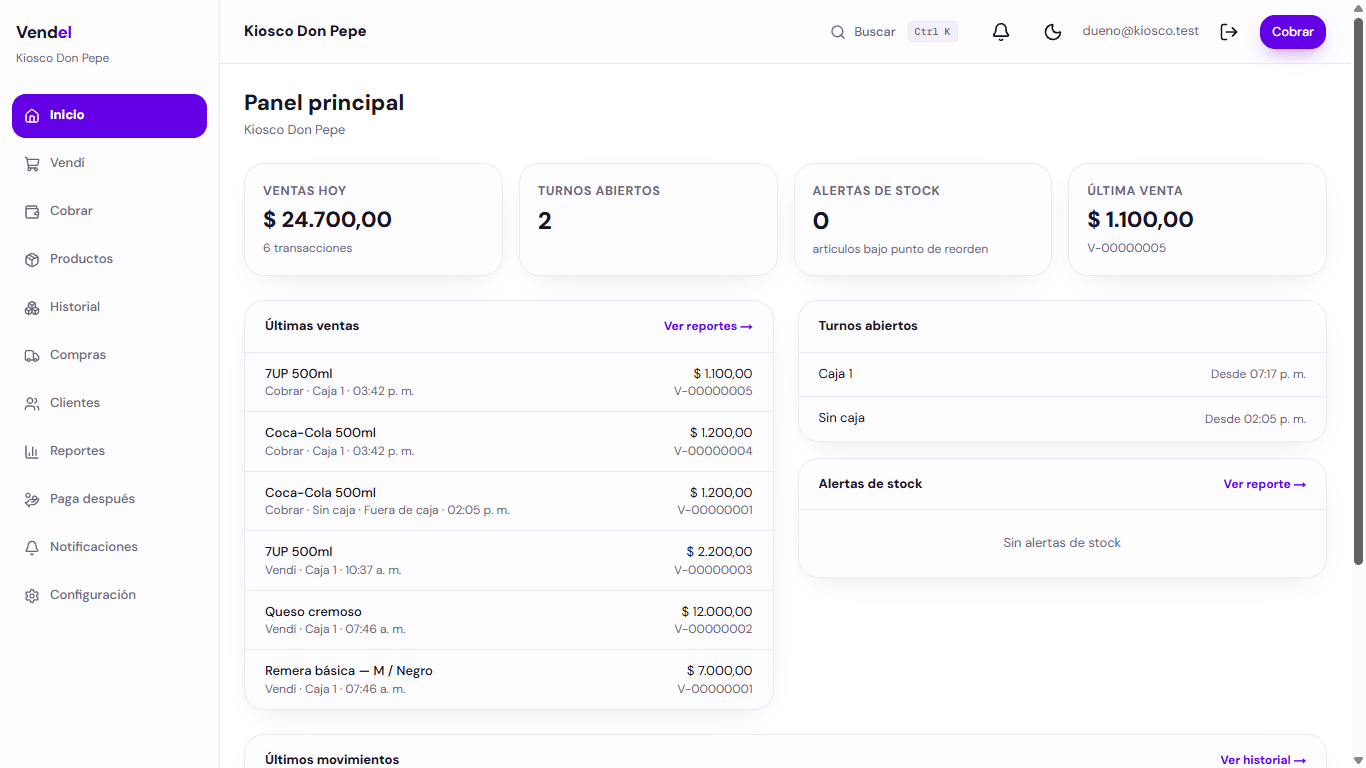Image resolution: width=1366 pixels, height=768 pixels.
Task: Open notifications bell in top header
Action: click(1001, 32)
